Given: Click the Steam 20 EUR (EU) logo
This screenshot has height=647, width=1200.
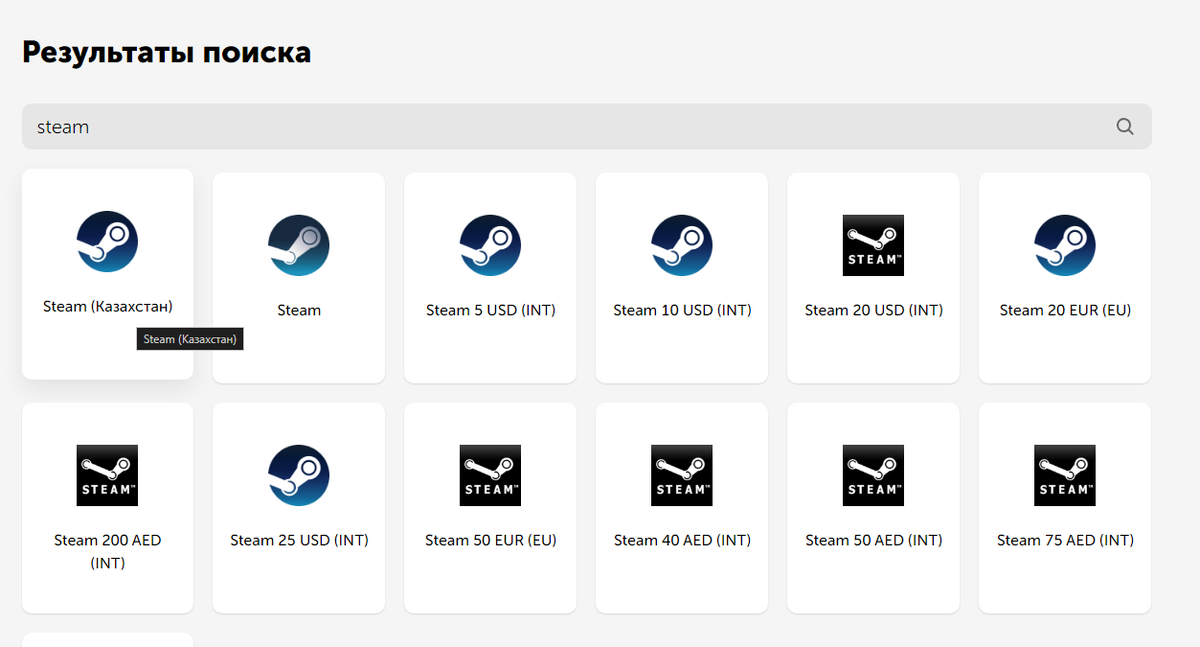Looking at the screenshot, I should click(1065, 246).
